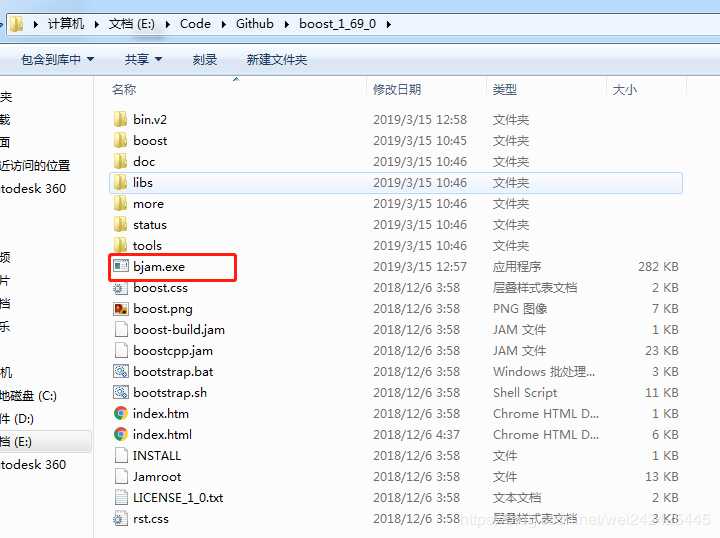Image resolution: width=720 pixels, height=538 pixels.
Task: Click the boost-build.jam file icon
Action: (x=121, y=330)
